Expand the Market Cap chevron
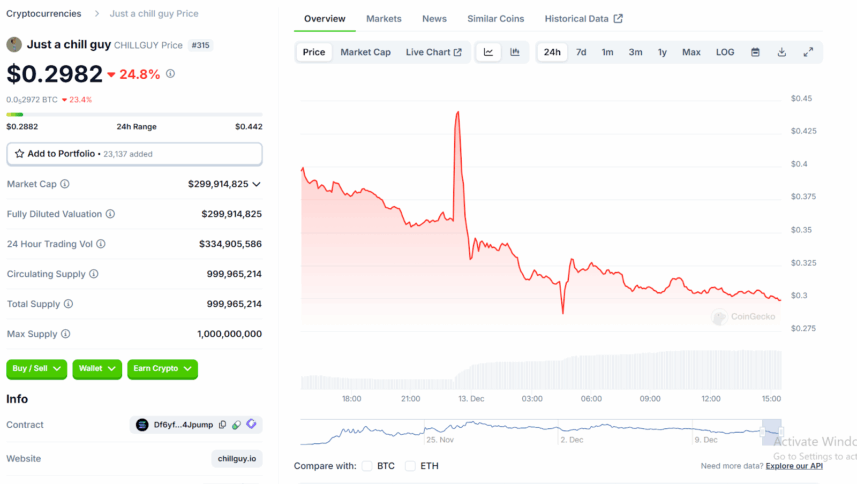The width and height of the screenshot is (857, 484). [256, 184]
